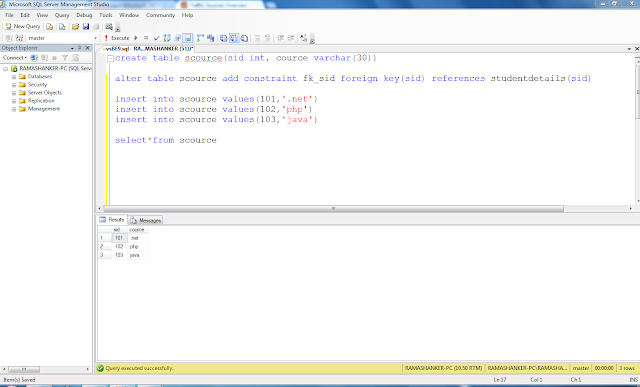Open the Community menu
Screen dimensions: 640x387
tap(160, 15)
